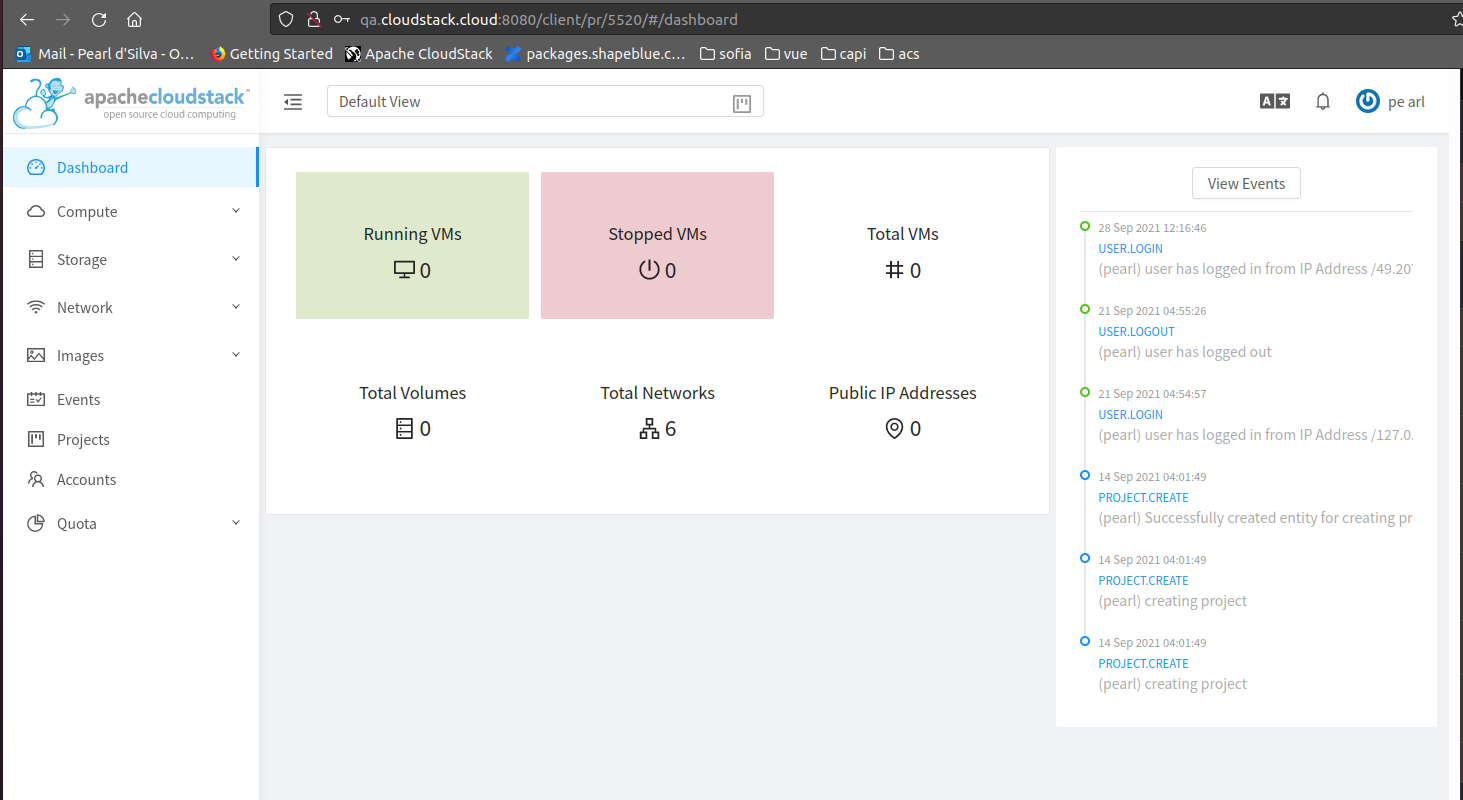Click the Apache CloudStack logo

tap(130, 102)
